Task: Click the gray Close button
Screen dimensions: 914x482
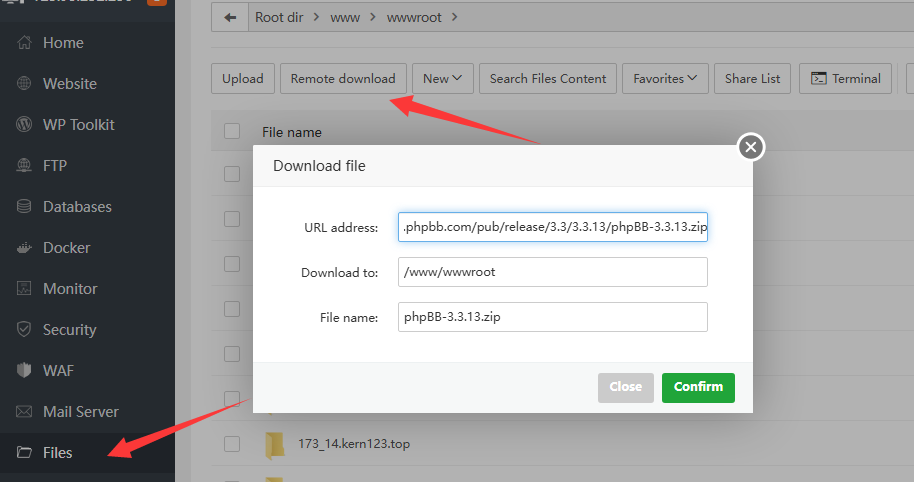Action: (x=625, y=388)
